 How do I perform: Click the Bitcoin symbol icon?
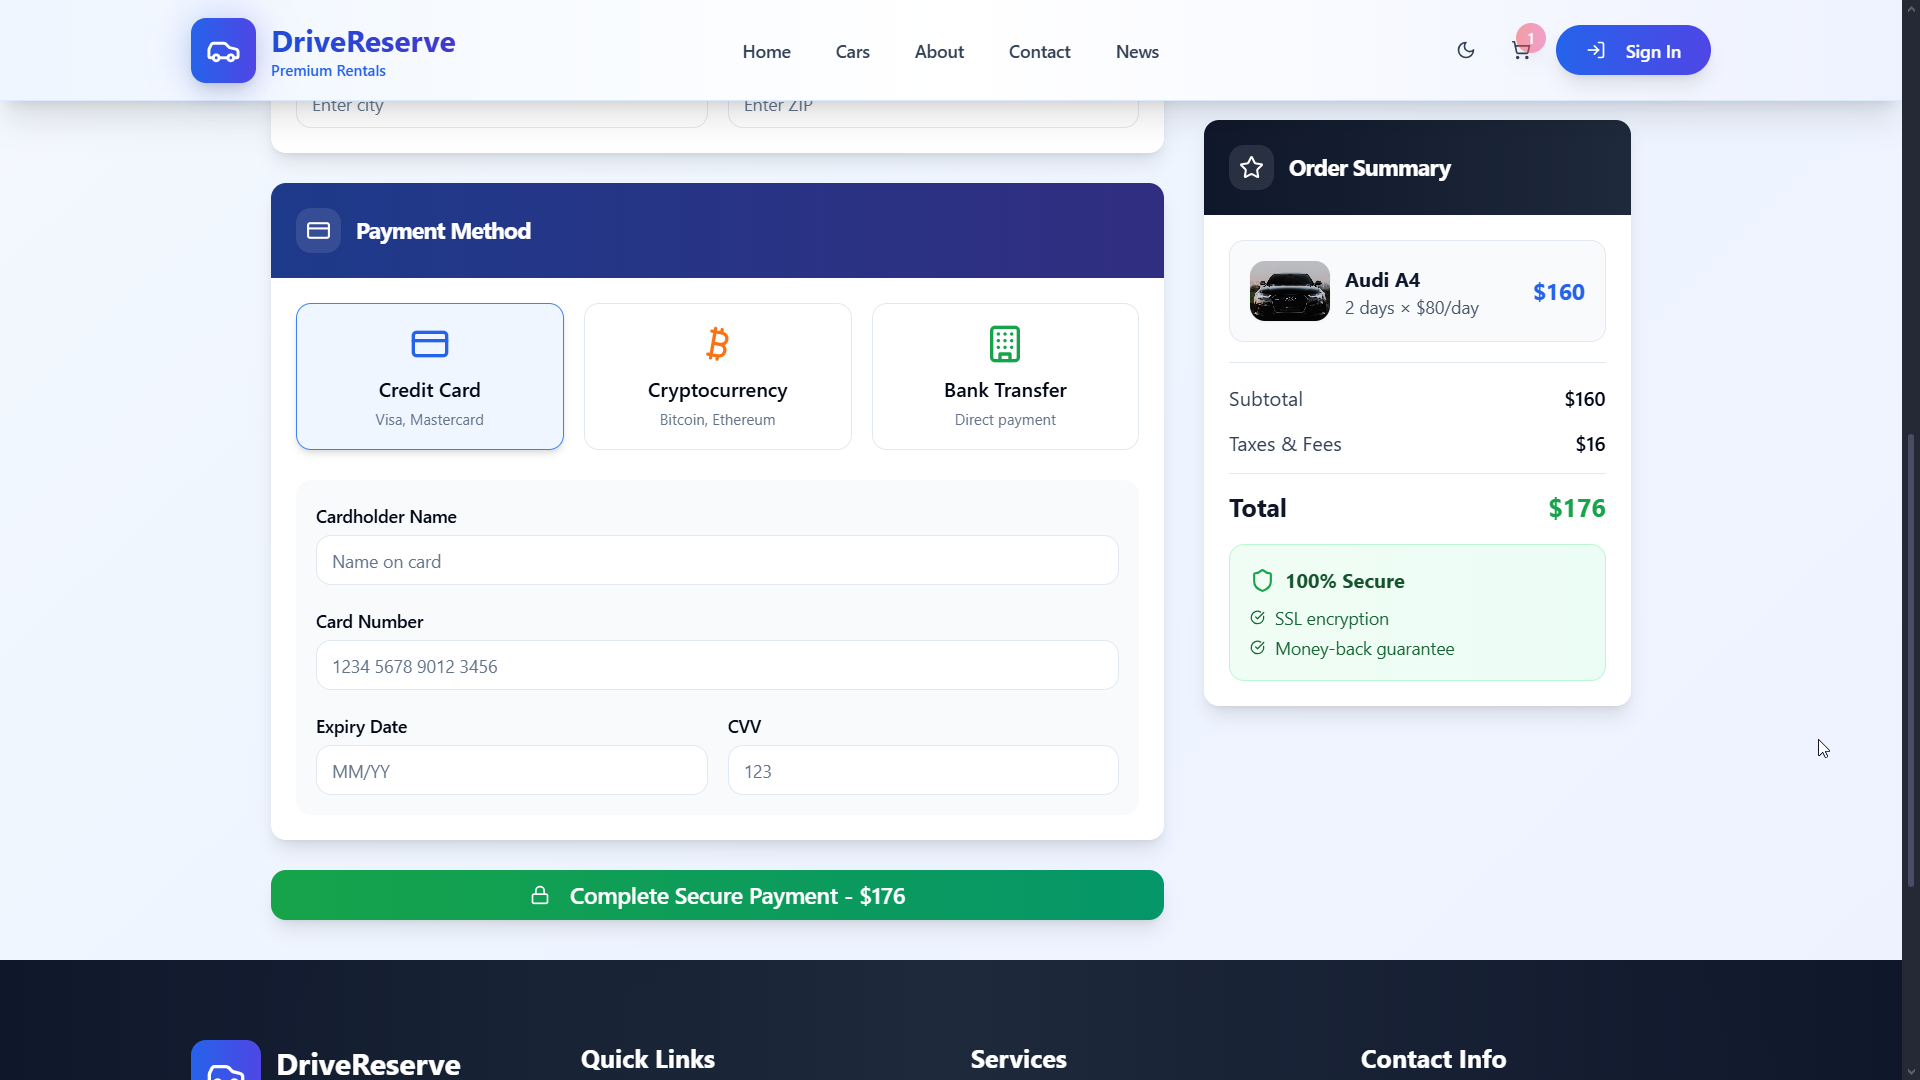[x=717, y=343]
